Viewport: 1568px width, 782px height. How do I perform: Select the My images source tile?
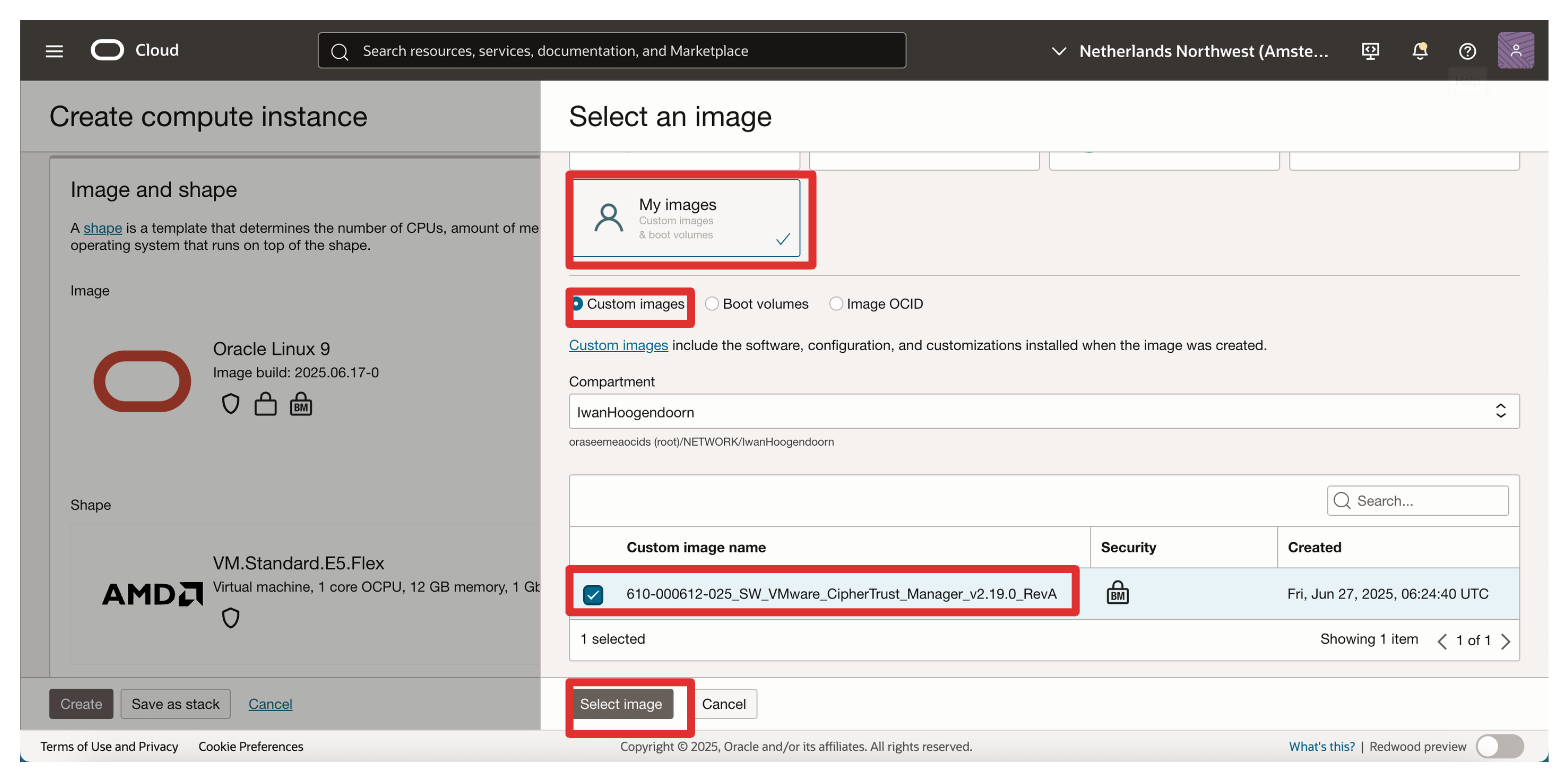(x=686, y=218)
